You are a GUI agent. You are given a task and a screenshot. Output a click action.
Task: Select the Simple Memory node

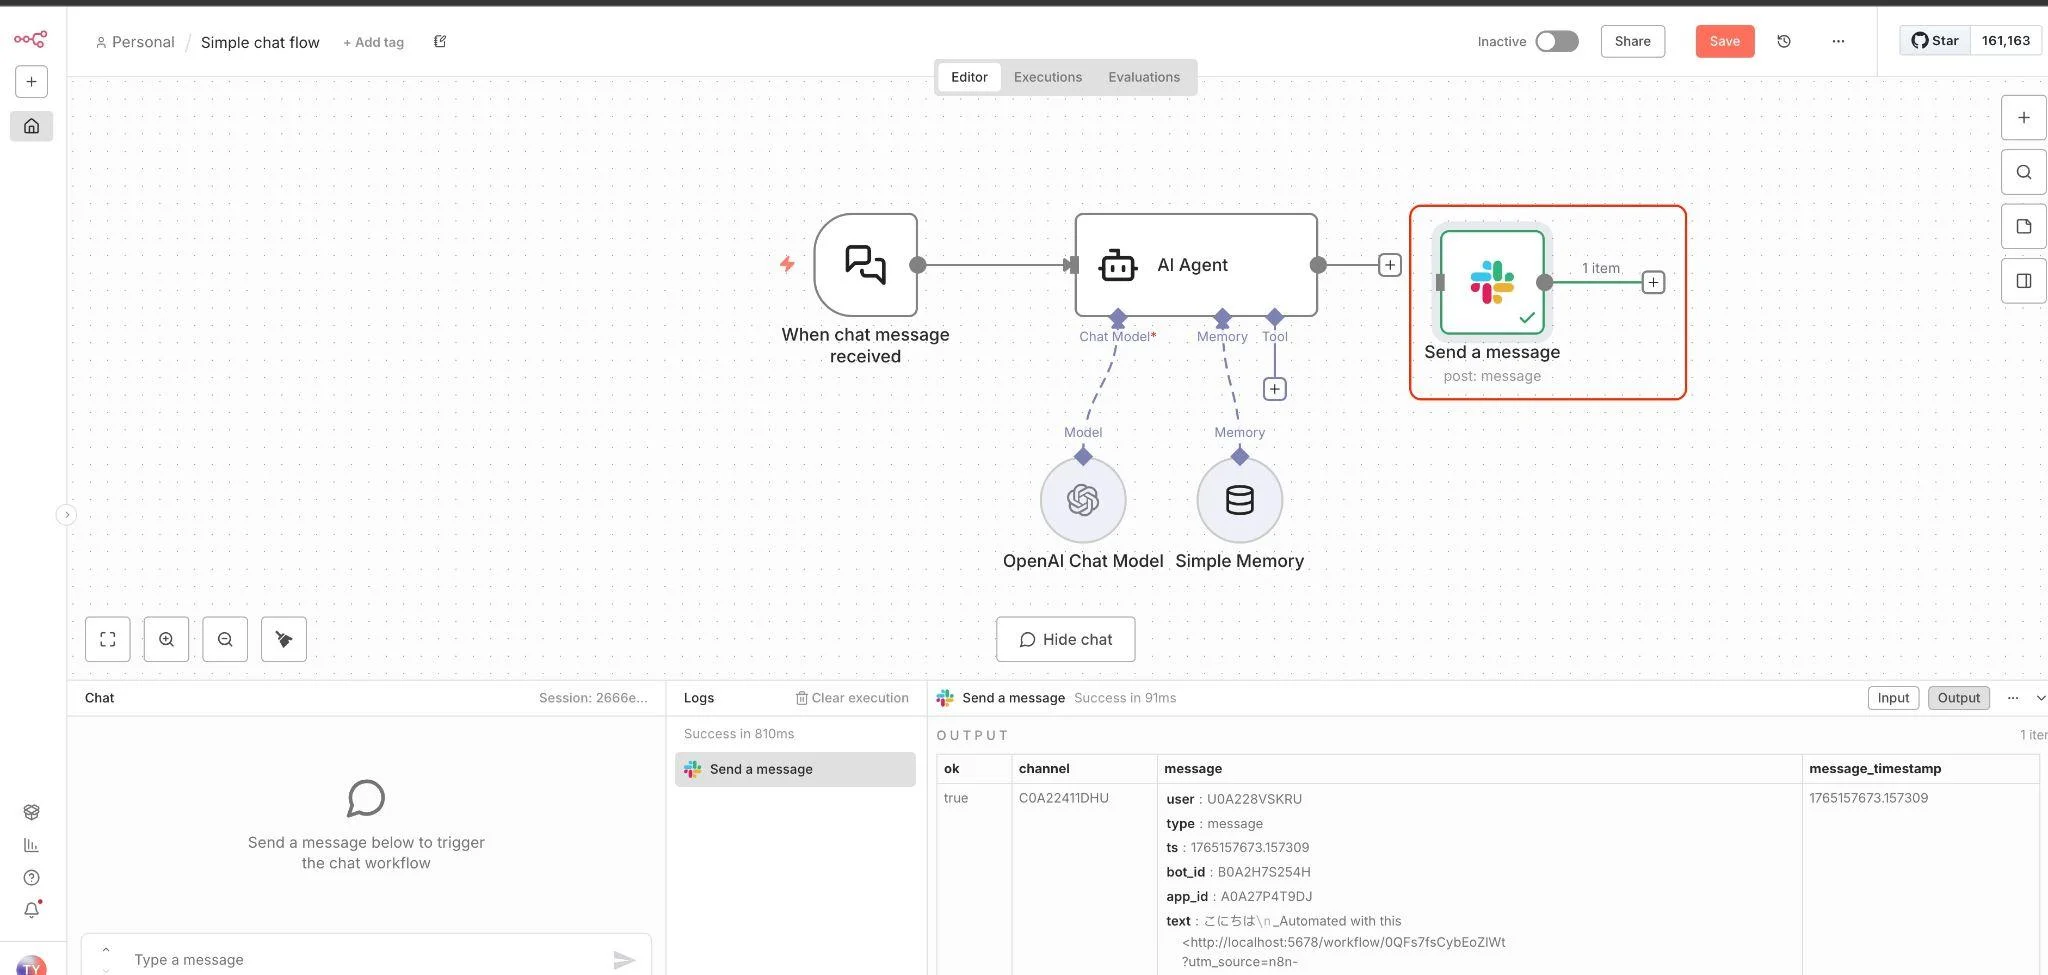1239,500
